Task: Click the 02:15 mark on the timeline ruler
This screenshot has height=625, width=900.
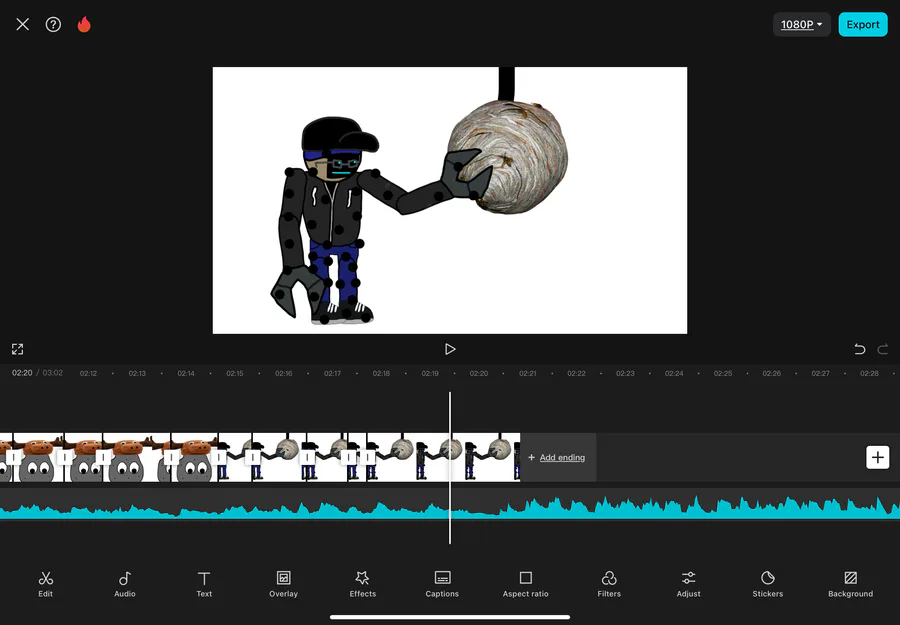Action: point(235,373)
